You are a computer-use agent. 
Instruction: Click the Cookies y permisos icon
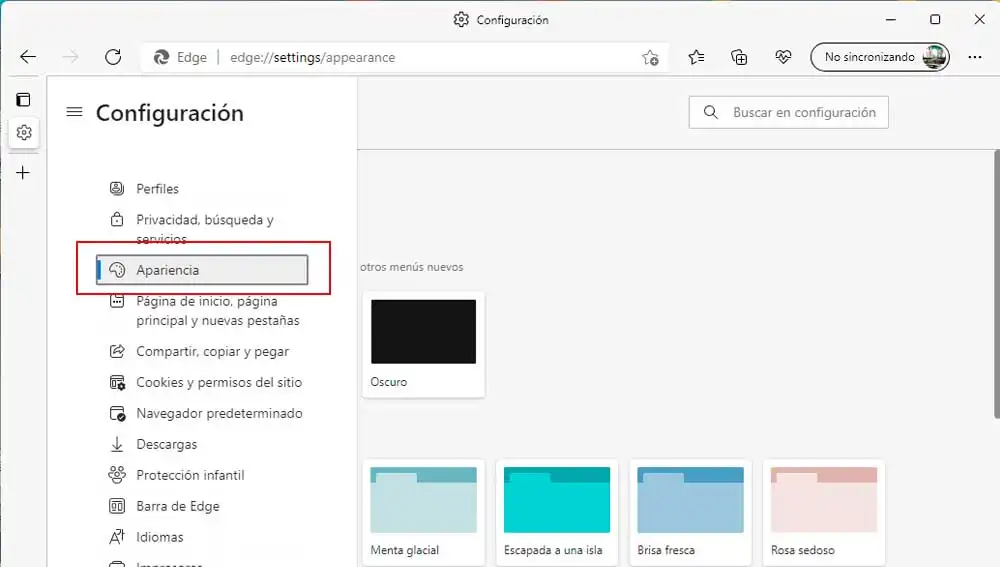pos(117,383)
